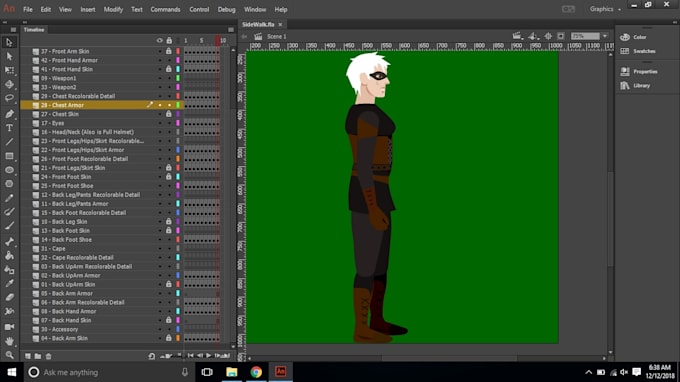Play the timeline animation

(x=208, y=356)
